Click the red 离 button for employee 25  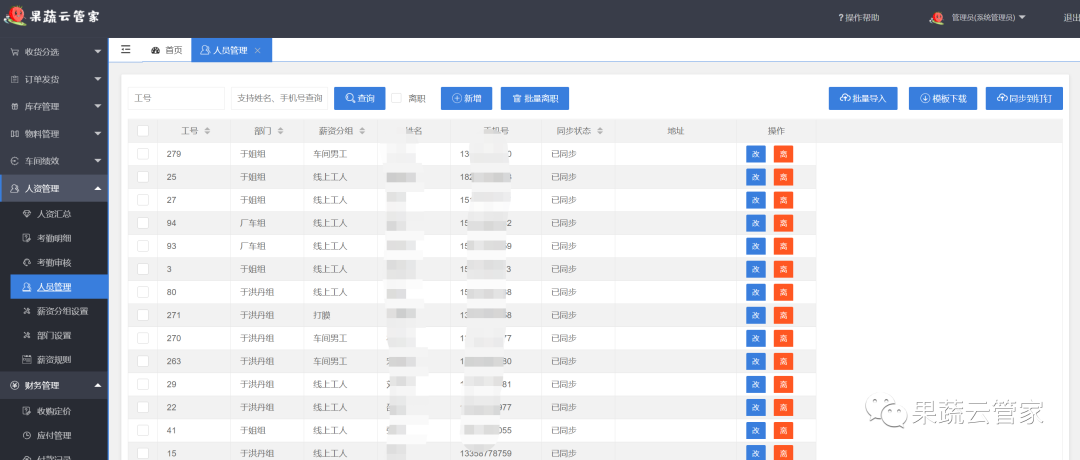click(x=783, y=177)
